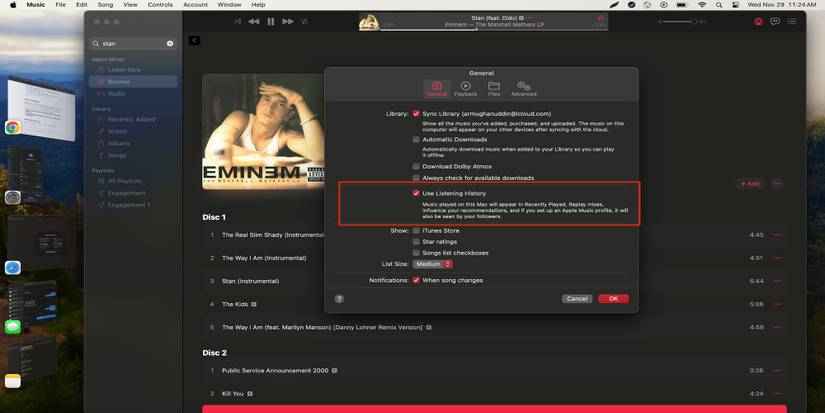Viewport: 825px width, 413px height.
Task: Cancel the preferences dialog
Action: pyautogui.click(x=577, y=299)
